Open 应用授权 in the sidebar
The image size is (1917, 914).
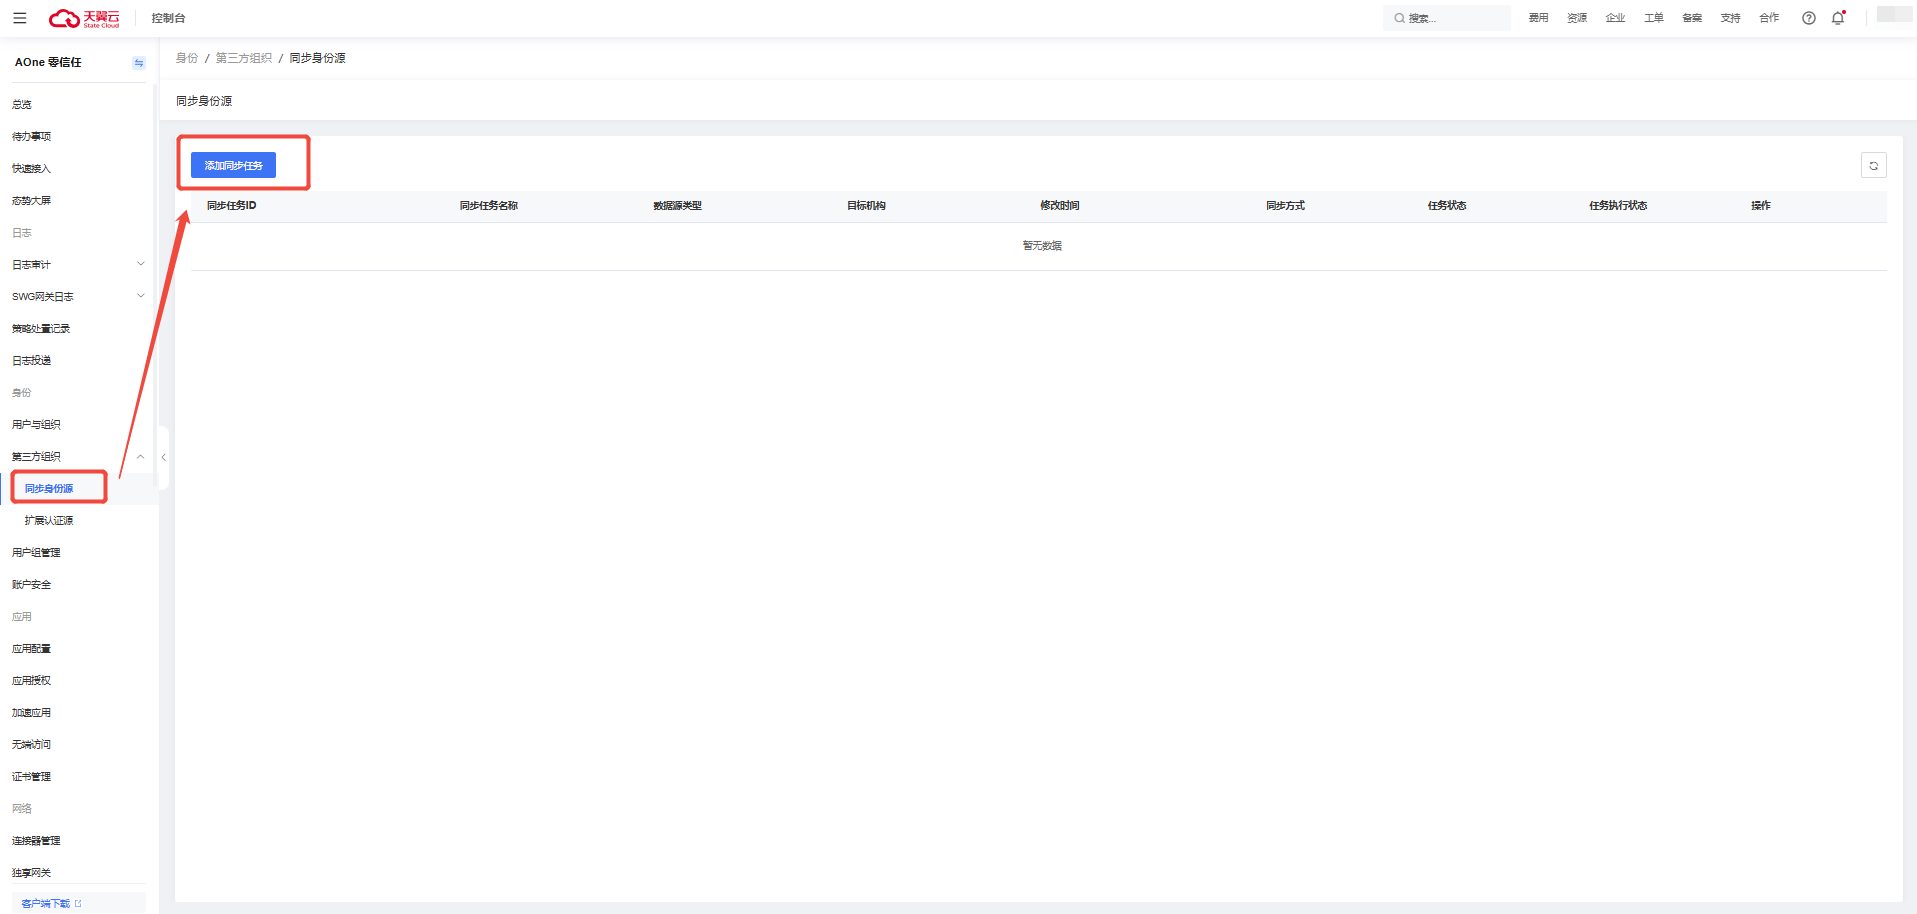(x=31, y=680)
